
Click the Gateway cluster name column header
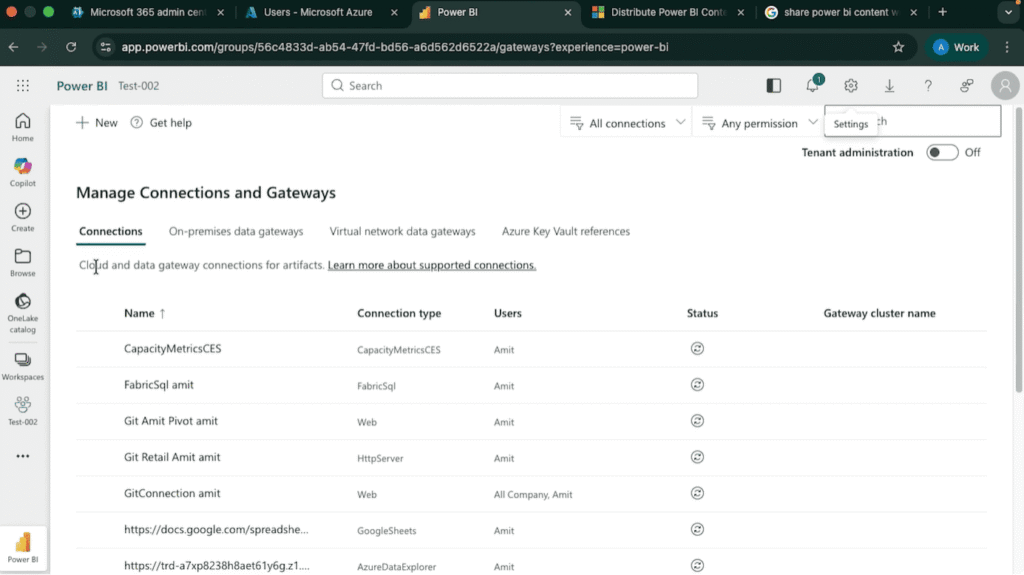879,313
